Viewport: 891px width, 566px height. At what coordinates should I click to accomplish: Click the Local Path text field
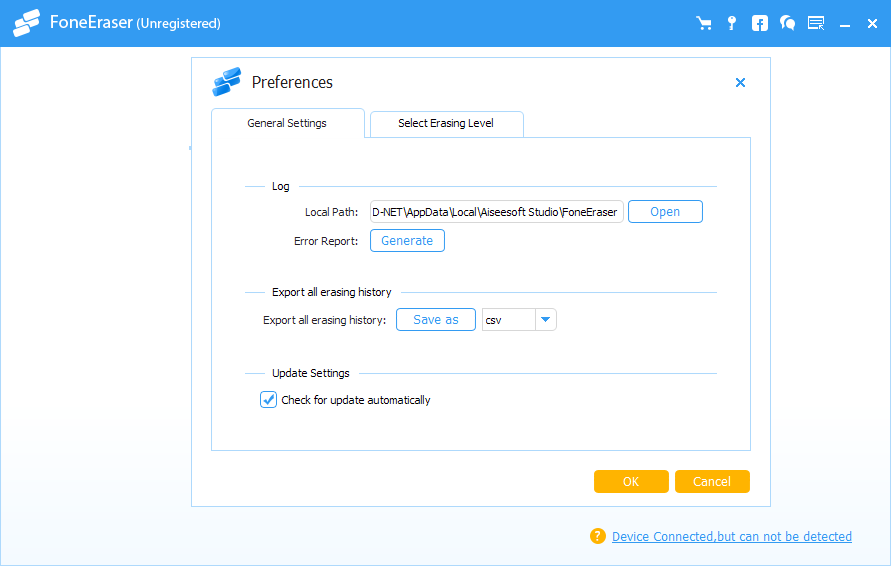click(497, 211)
